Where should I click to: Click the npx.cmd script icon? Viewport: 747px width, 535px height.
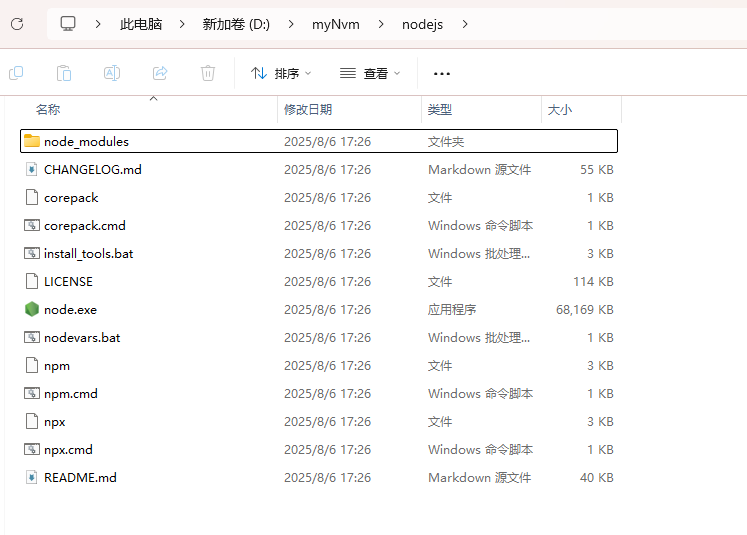point(31,449)
